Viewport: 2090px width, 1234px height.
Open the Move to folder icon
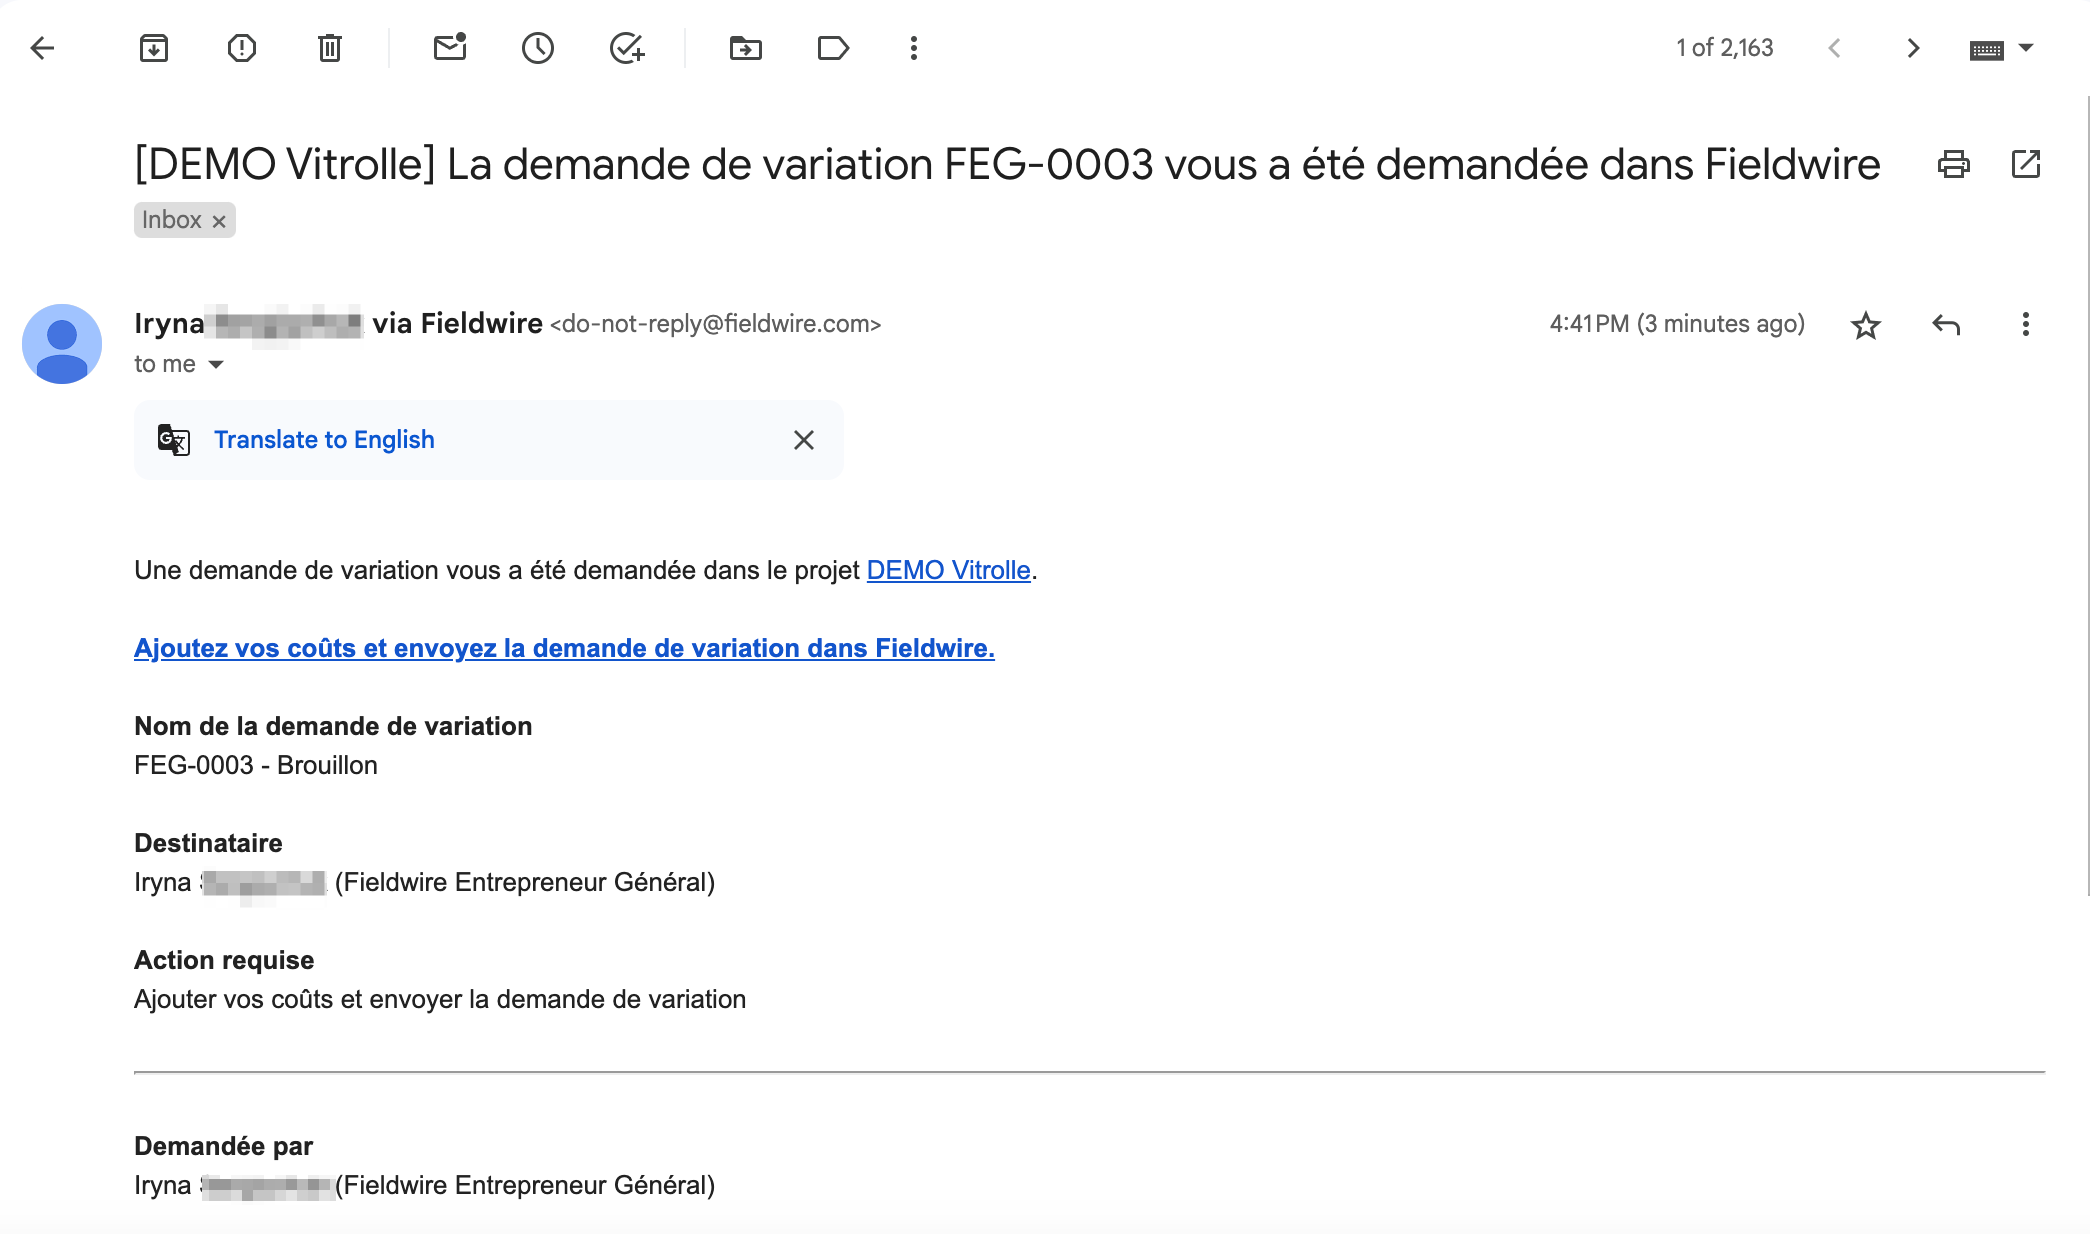[x=746, y=48]
